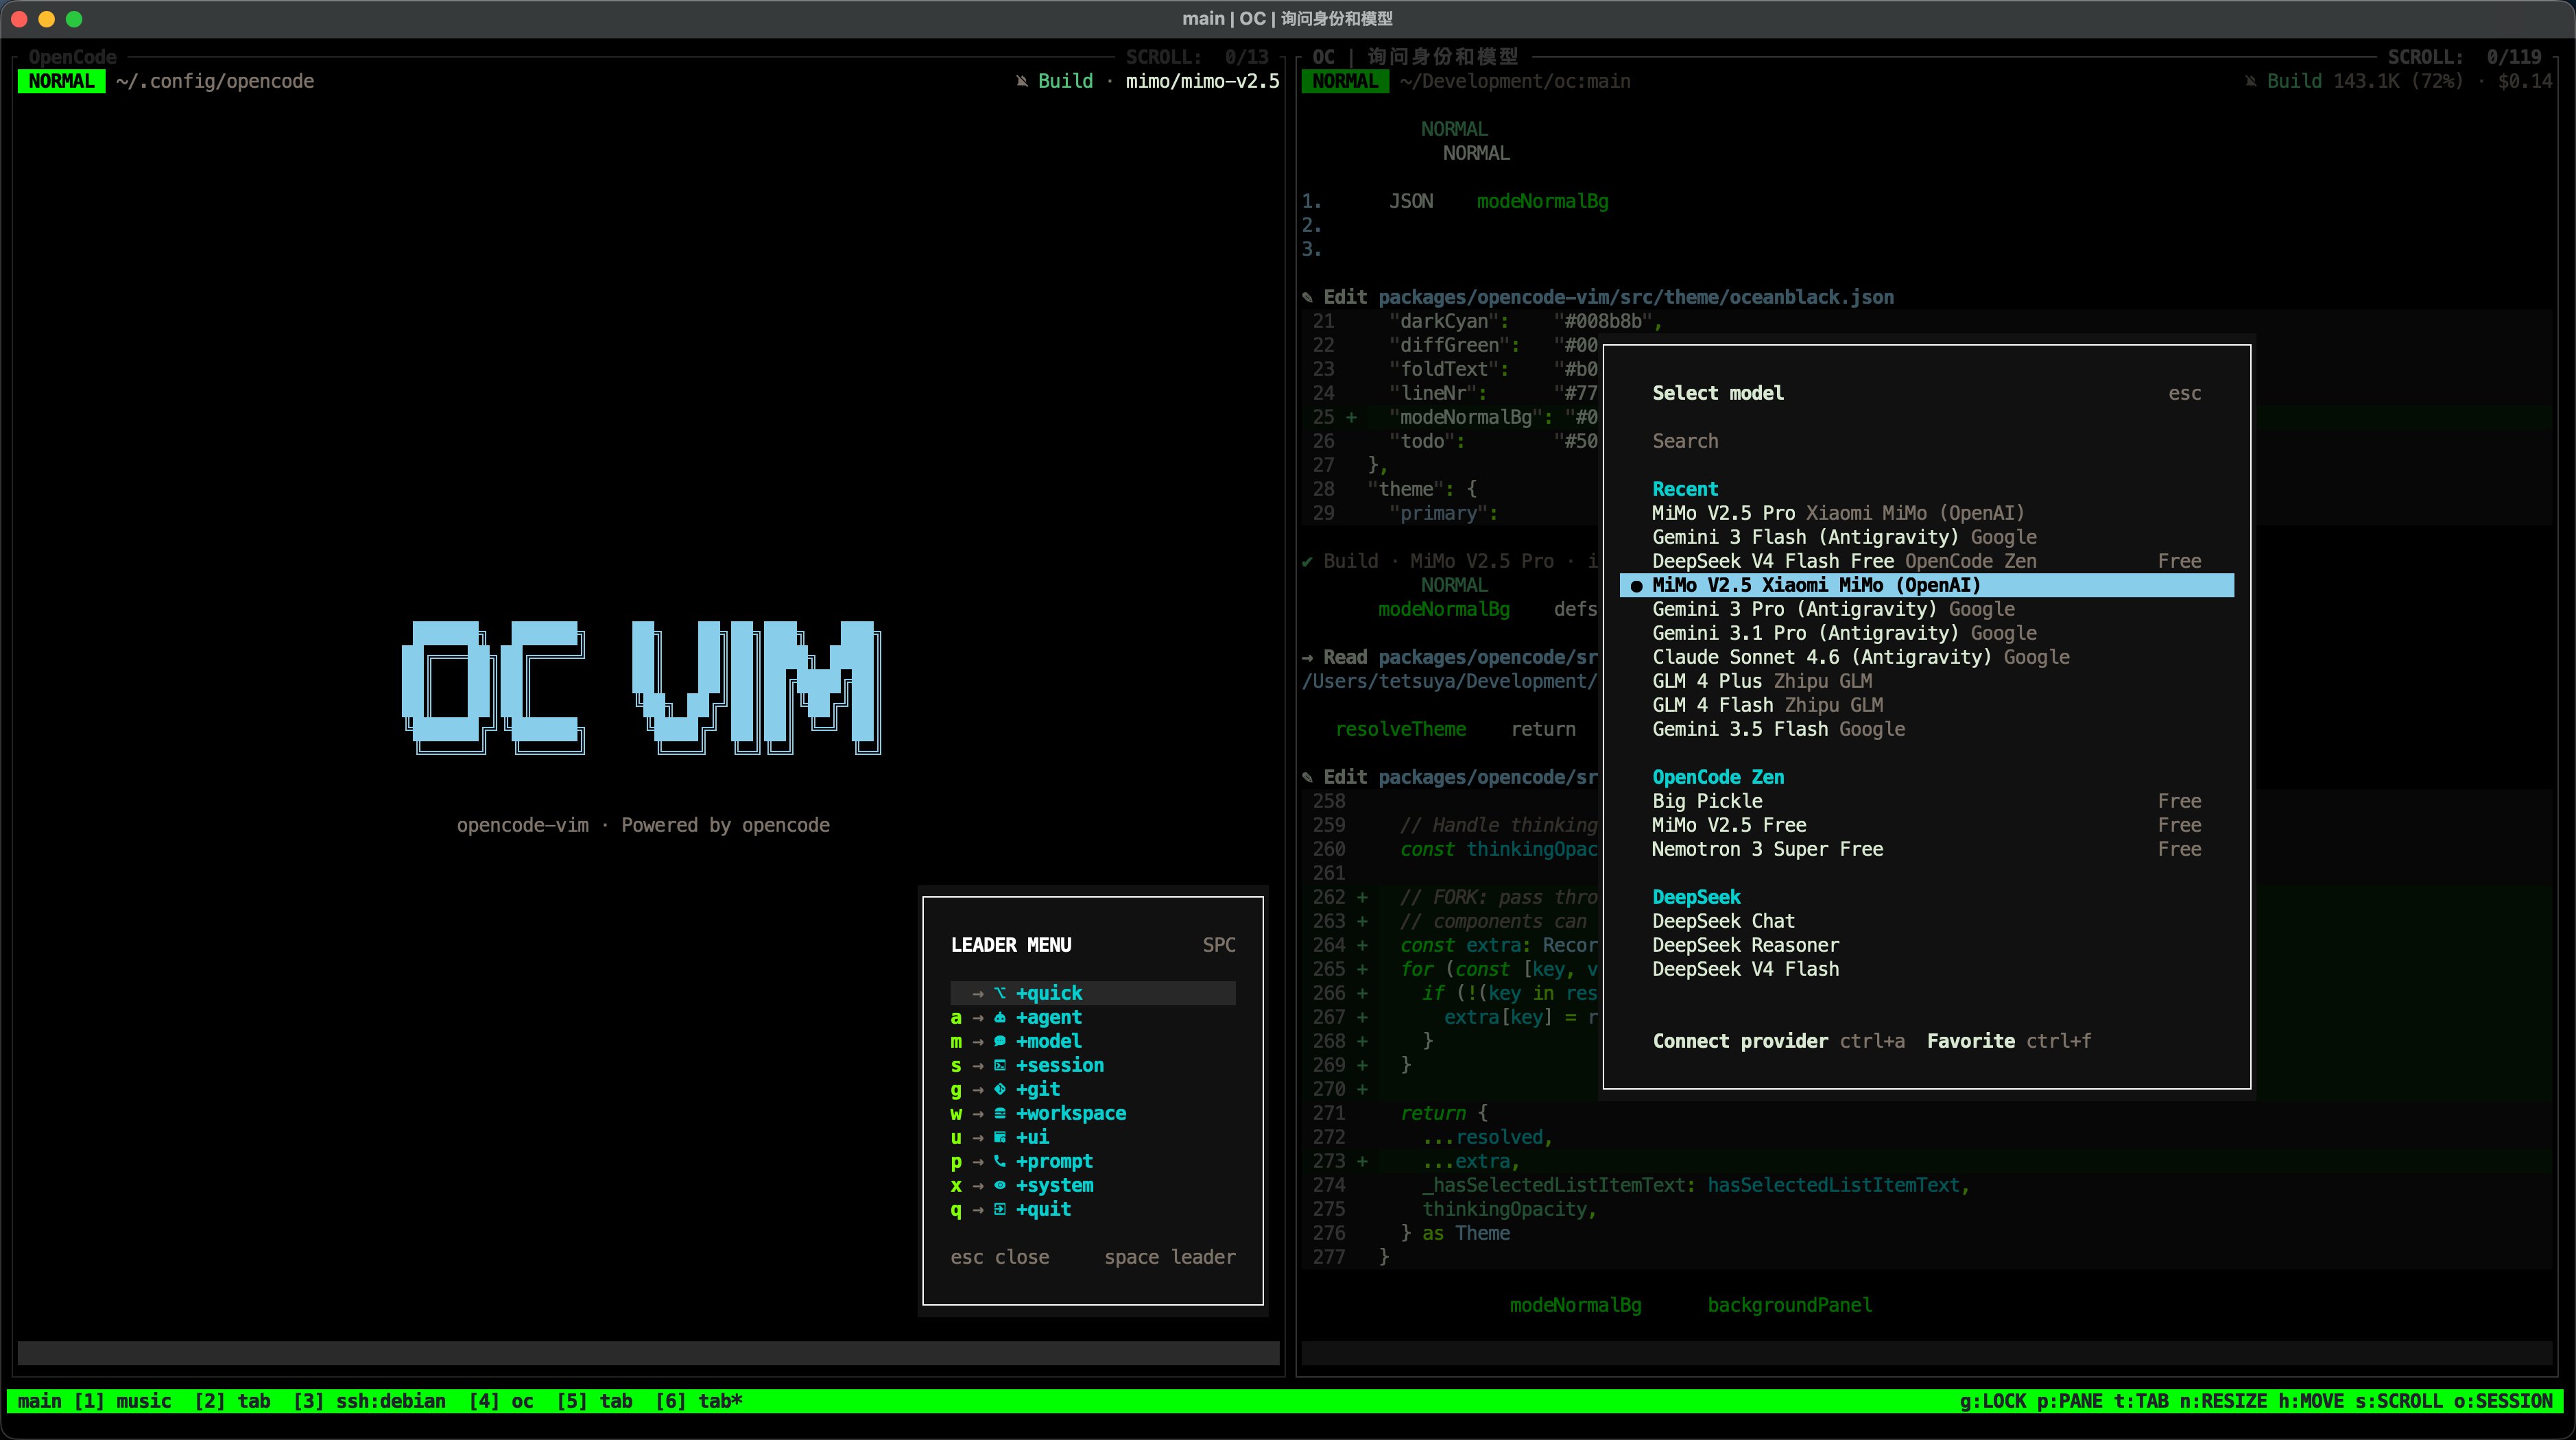Click the oceanblack.json file path
This screenshot has width=2576, height=1440.
coord(1636,297)
